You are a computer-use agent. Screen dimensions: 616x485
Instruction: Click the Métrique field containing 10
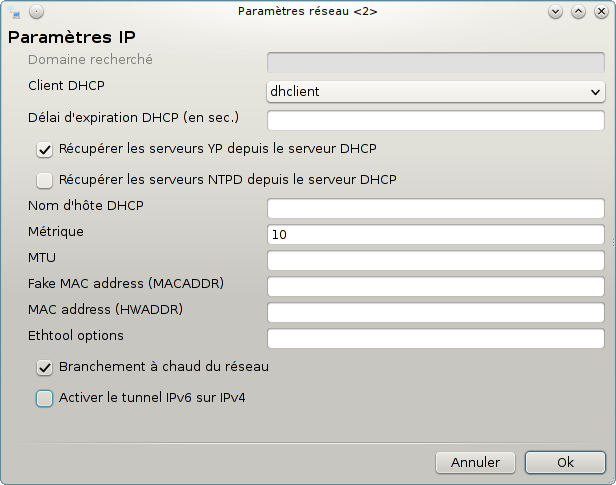coord(436,234)
